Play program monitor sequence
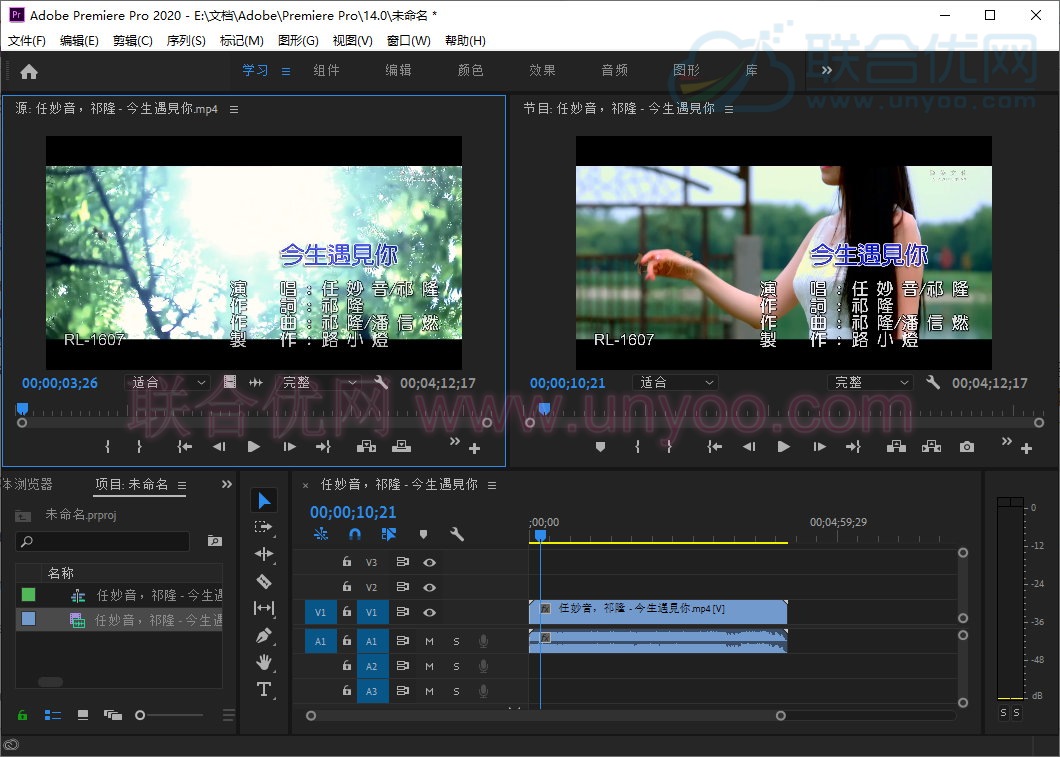 [784, 447]
